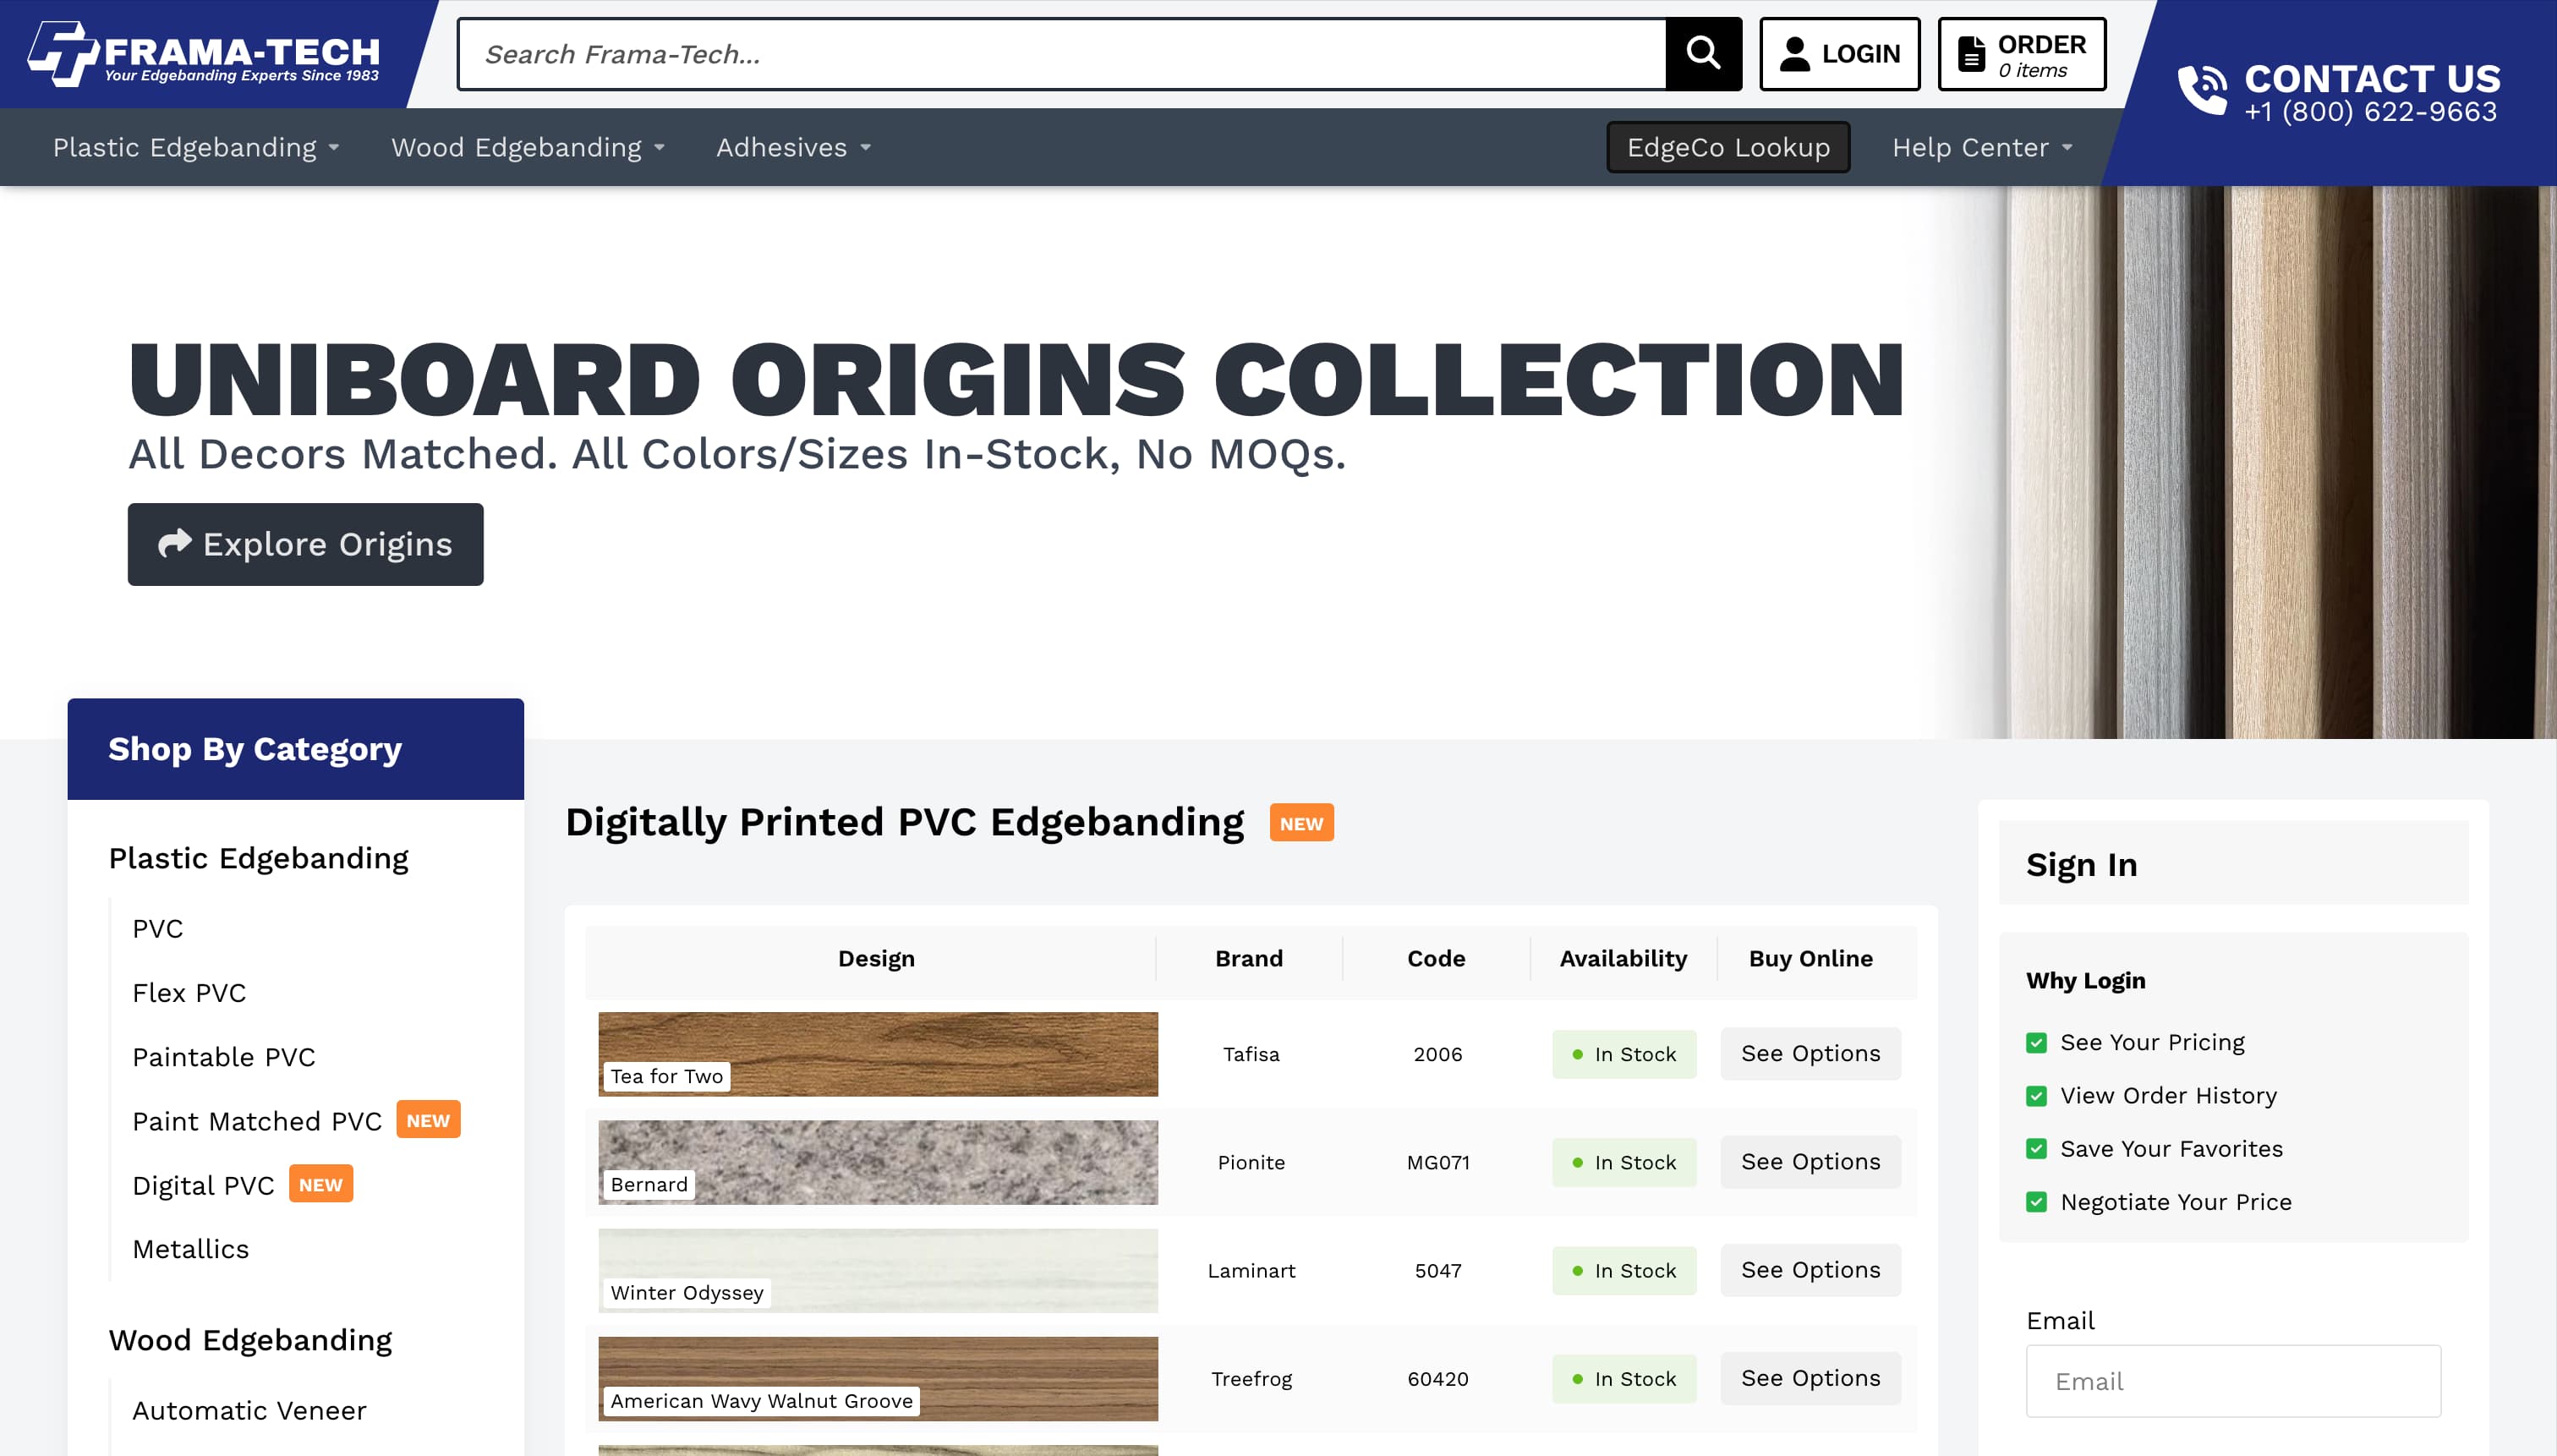Click the Bernard granite swatch thumbnail
This screenshot has height=1456, width=2557.
[x=877, y=1162]
